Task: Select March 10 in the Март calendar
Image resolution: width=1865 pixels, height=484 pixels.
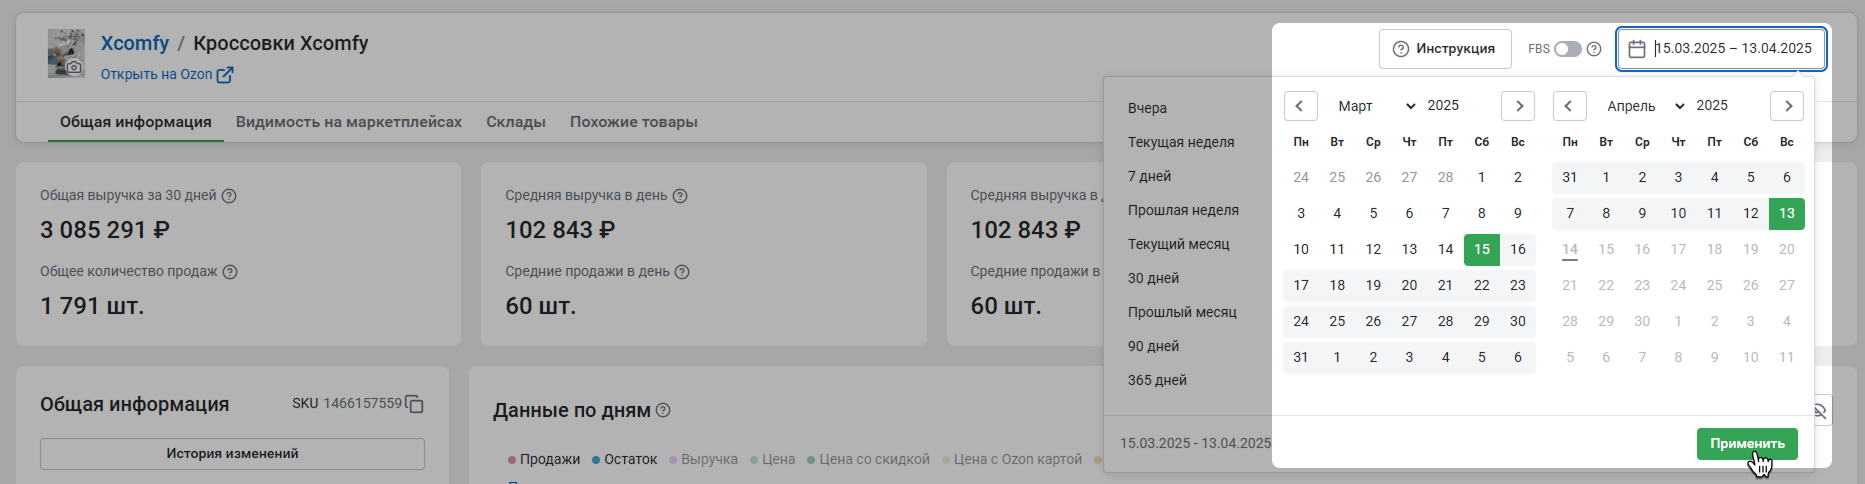Action: (x=1301, y=250)
